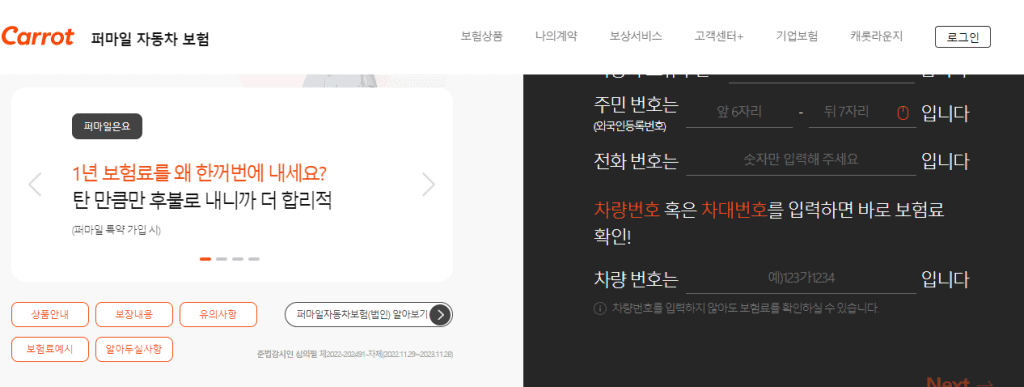Viewport: 1024px width, 387px height.
Task: Click the 로그인 button
Action: [963, 37]
